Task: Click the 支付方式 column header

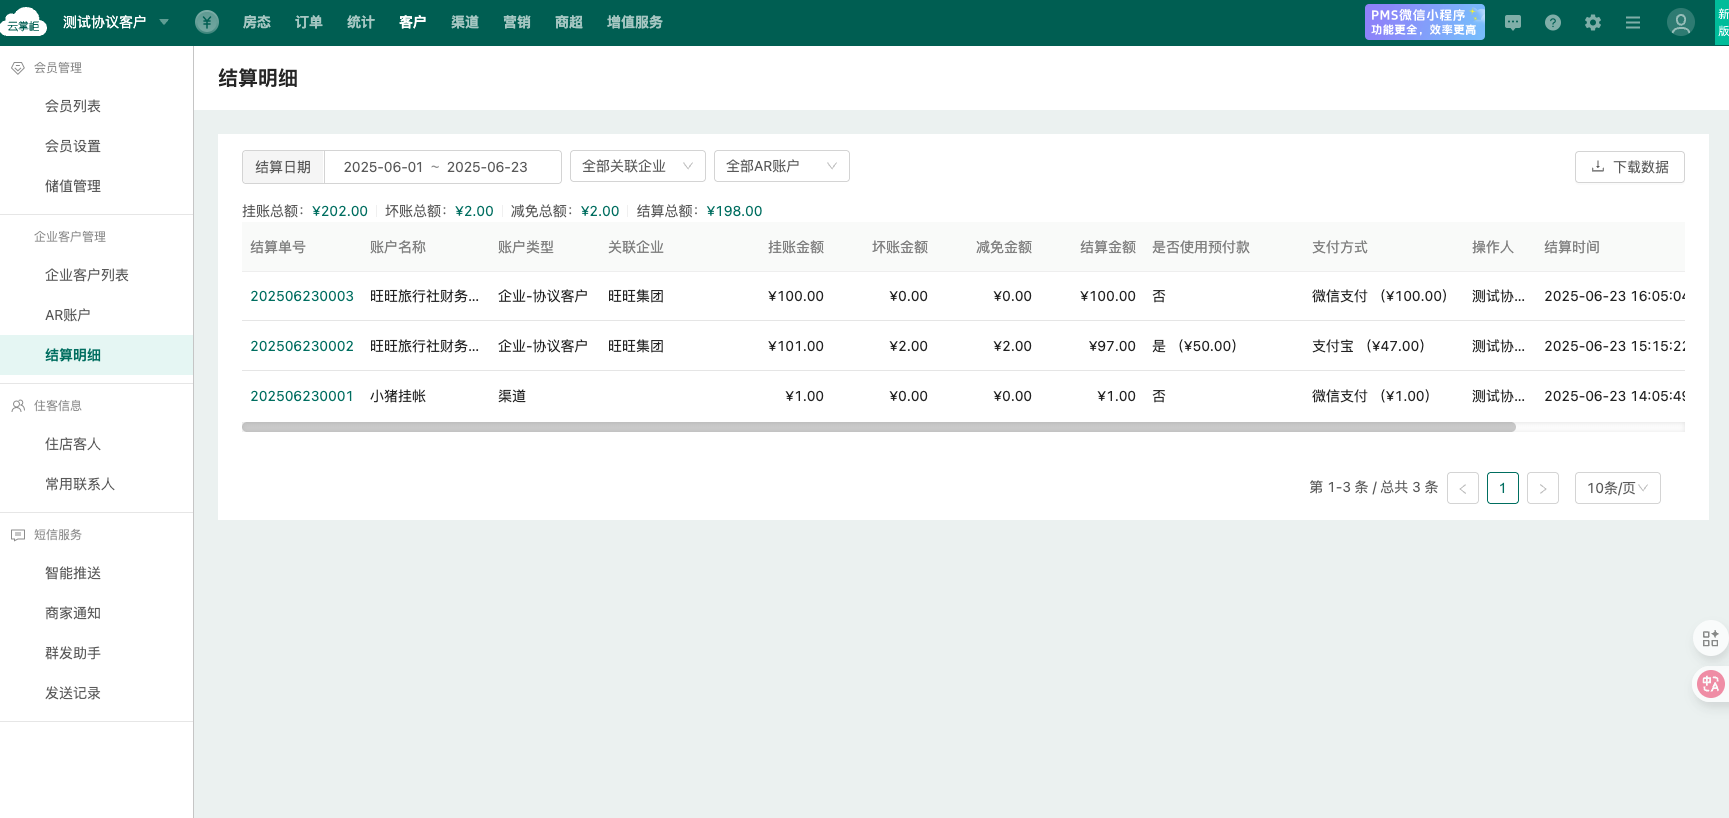Action: (1340, 247)
